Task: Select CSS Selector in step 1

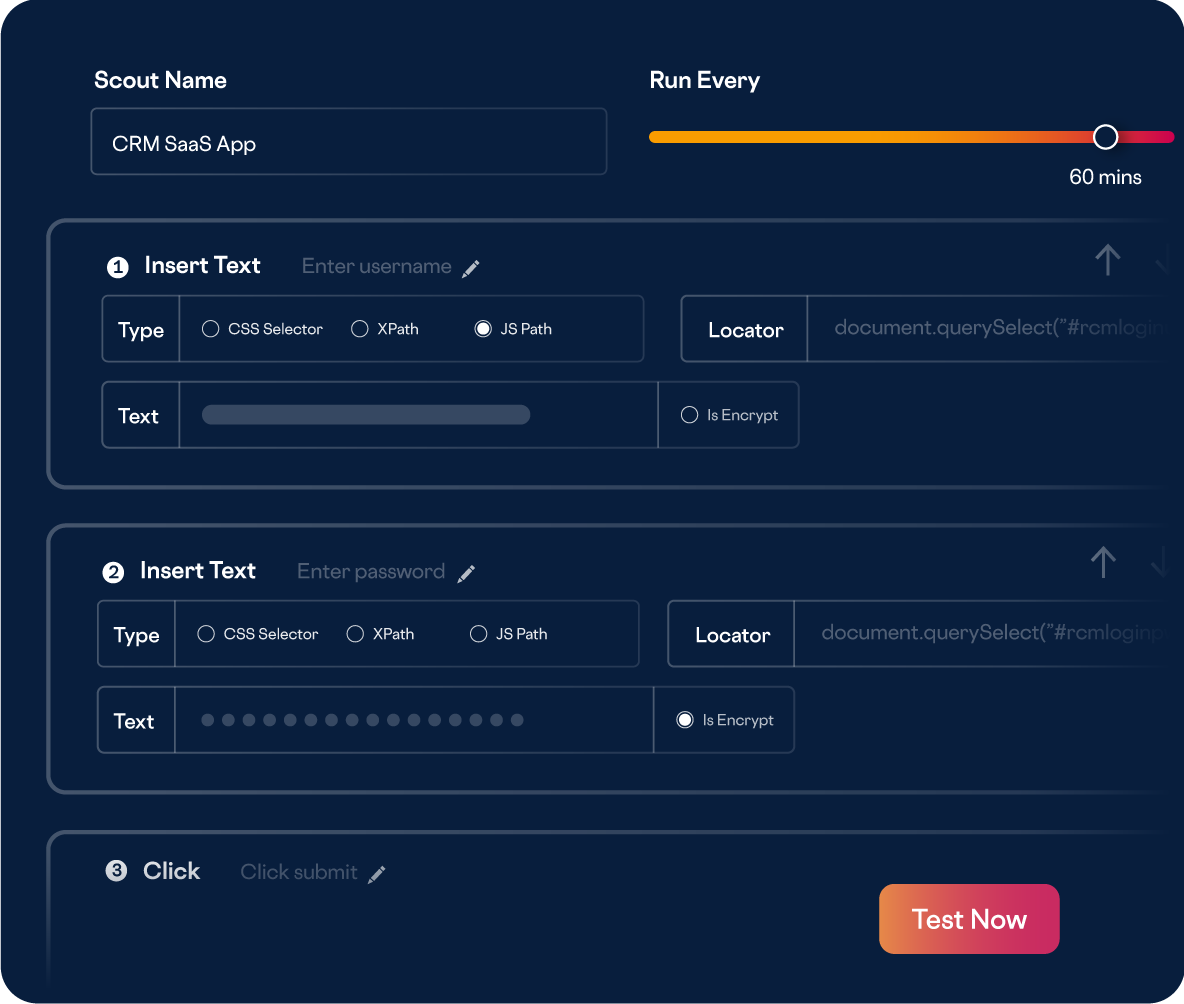Action: 211,329
